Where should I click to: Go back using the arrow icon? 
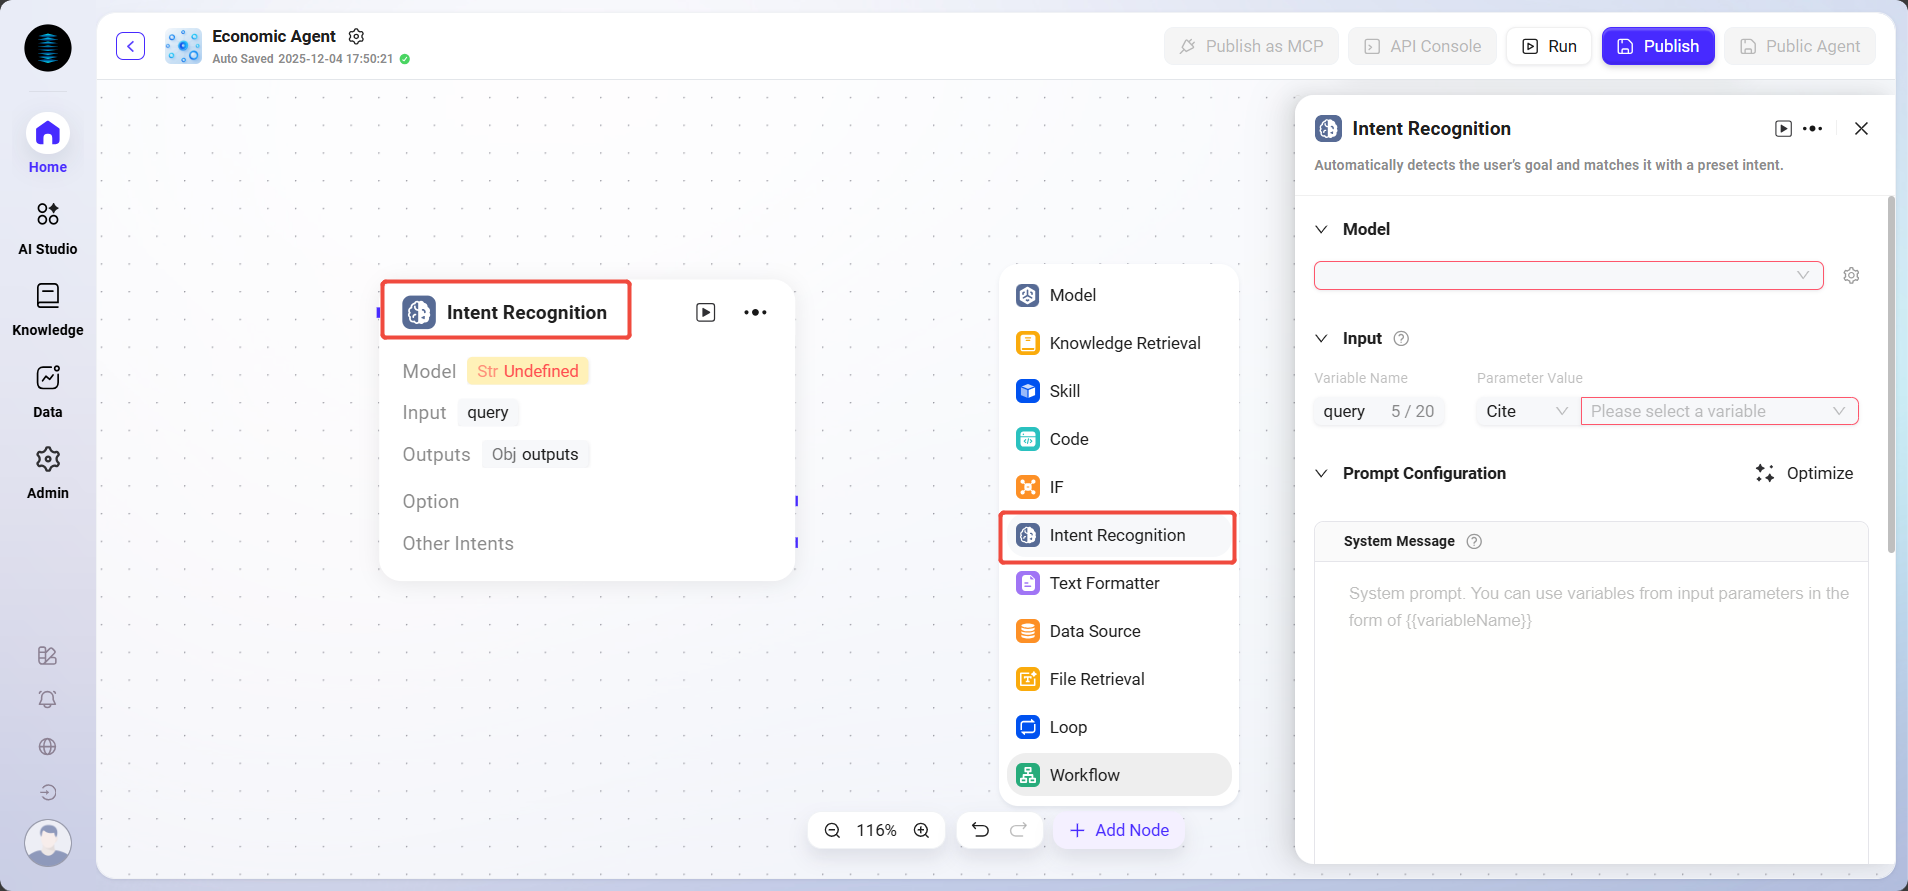click(130, 46)
